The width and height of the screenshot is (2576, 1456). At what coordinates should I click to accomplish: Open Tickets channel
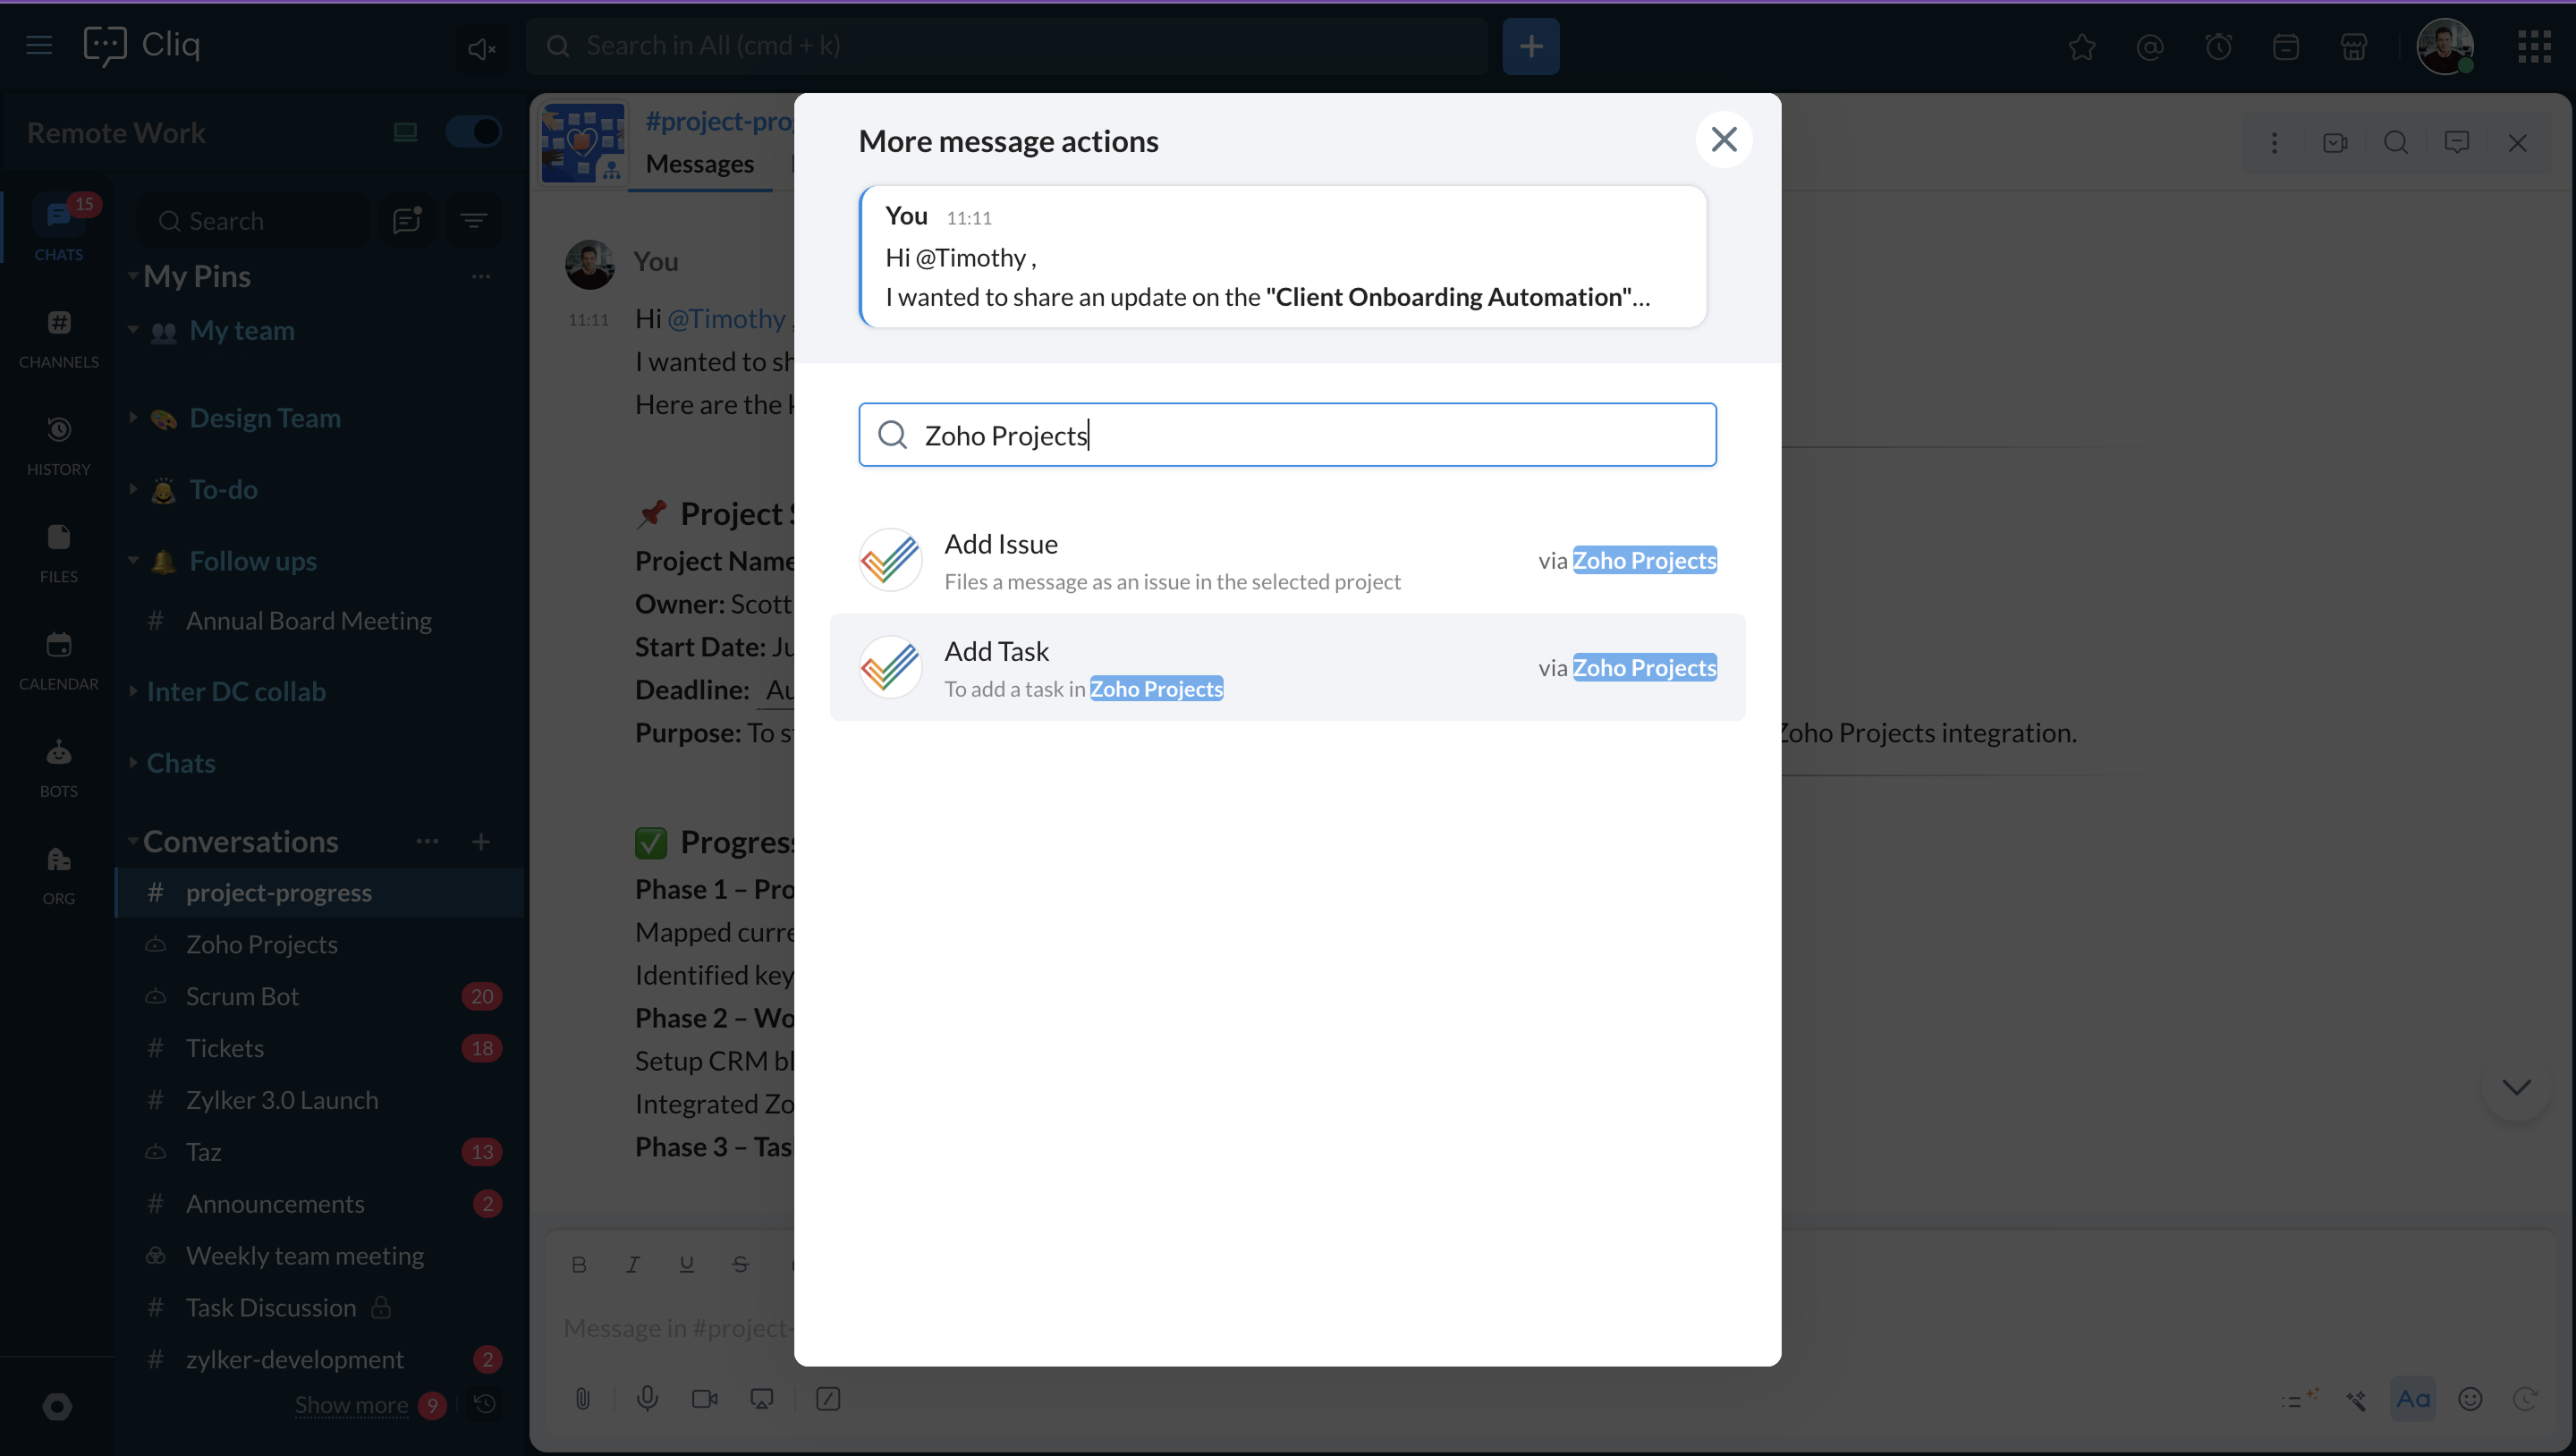click(x=320, y=1048)
